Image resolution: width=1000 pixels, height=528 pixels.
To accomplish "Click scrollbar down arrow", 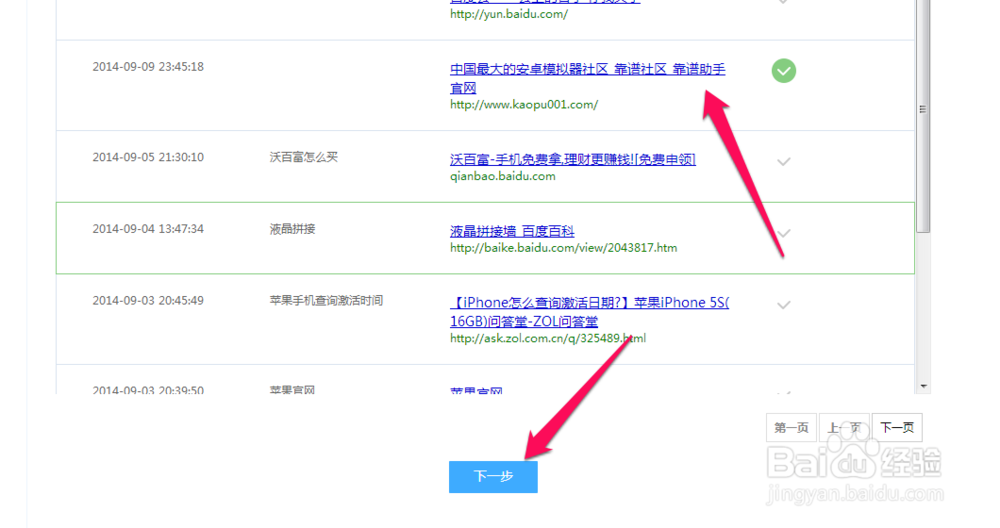I will coord(923,386).
